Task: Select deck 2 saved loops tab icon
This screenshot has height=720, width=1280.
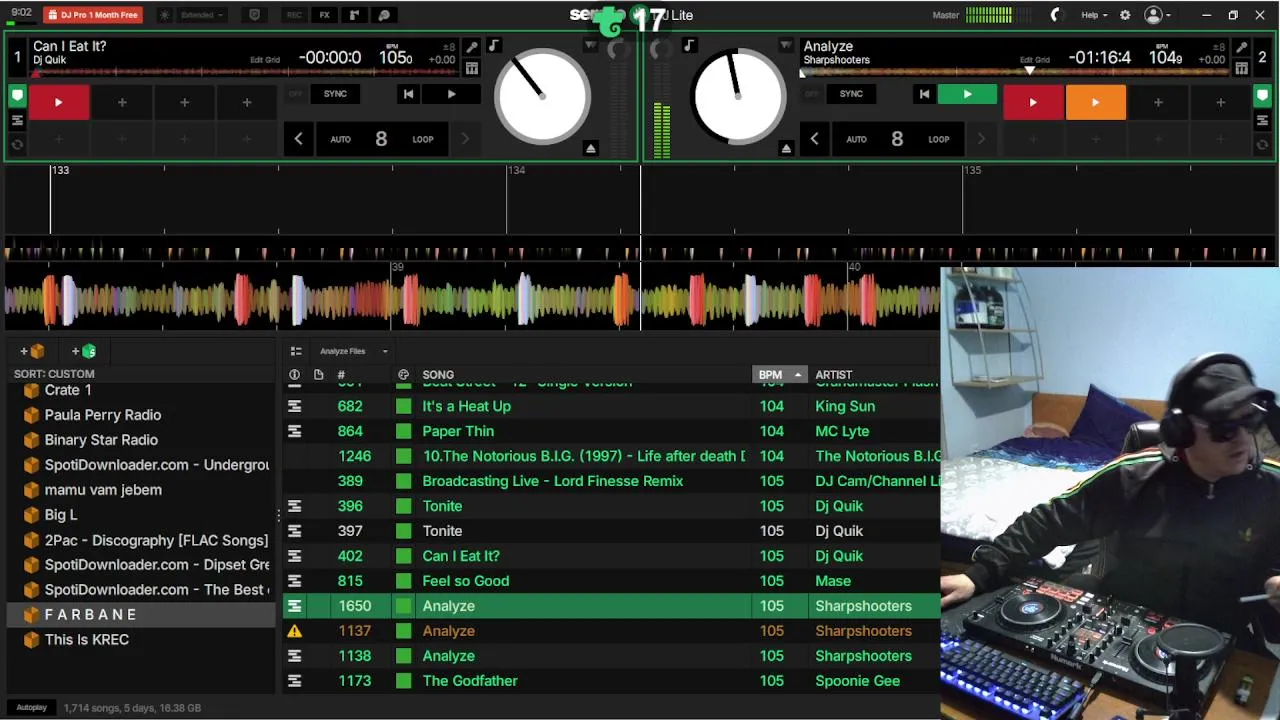Action: coord(1262,120)
